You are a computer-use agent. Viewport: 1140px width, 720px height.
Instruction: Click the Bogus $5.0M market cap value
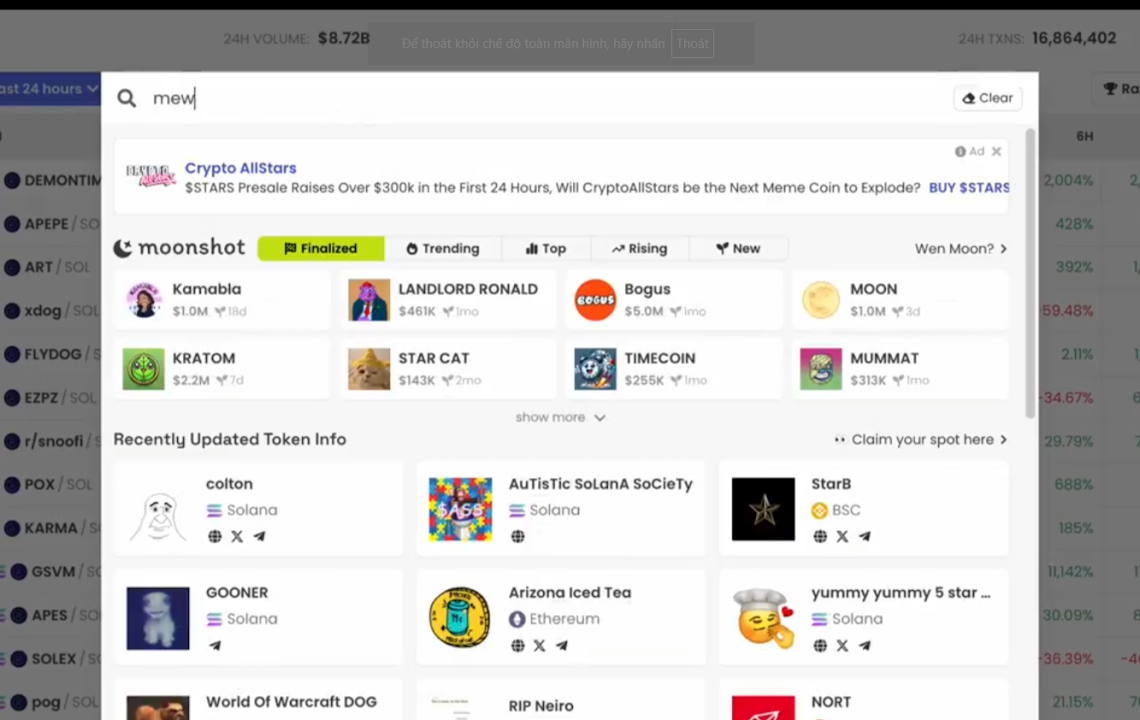(x=643, y=311)
